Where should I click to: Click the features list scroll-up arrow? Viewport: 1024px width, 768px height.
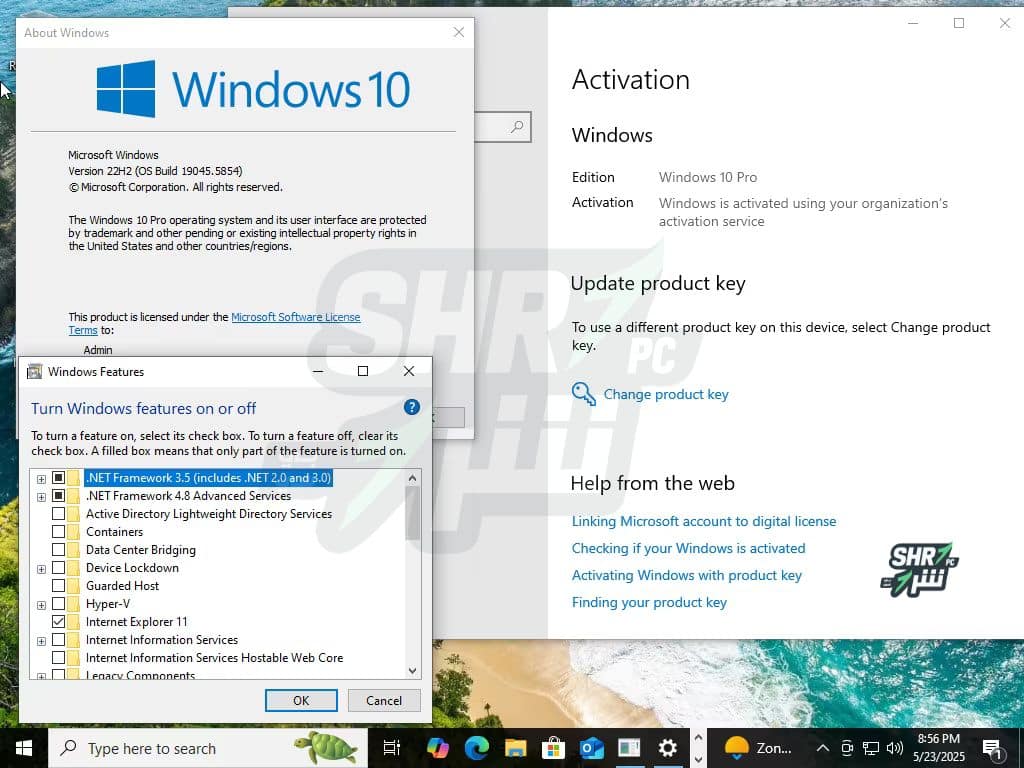(x=412, y=478)
